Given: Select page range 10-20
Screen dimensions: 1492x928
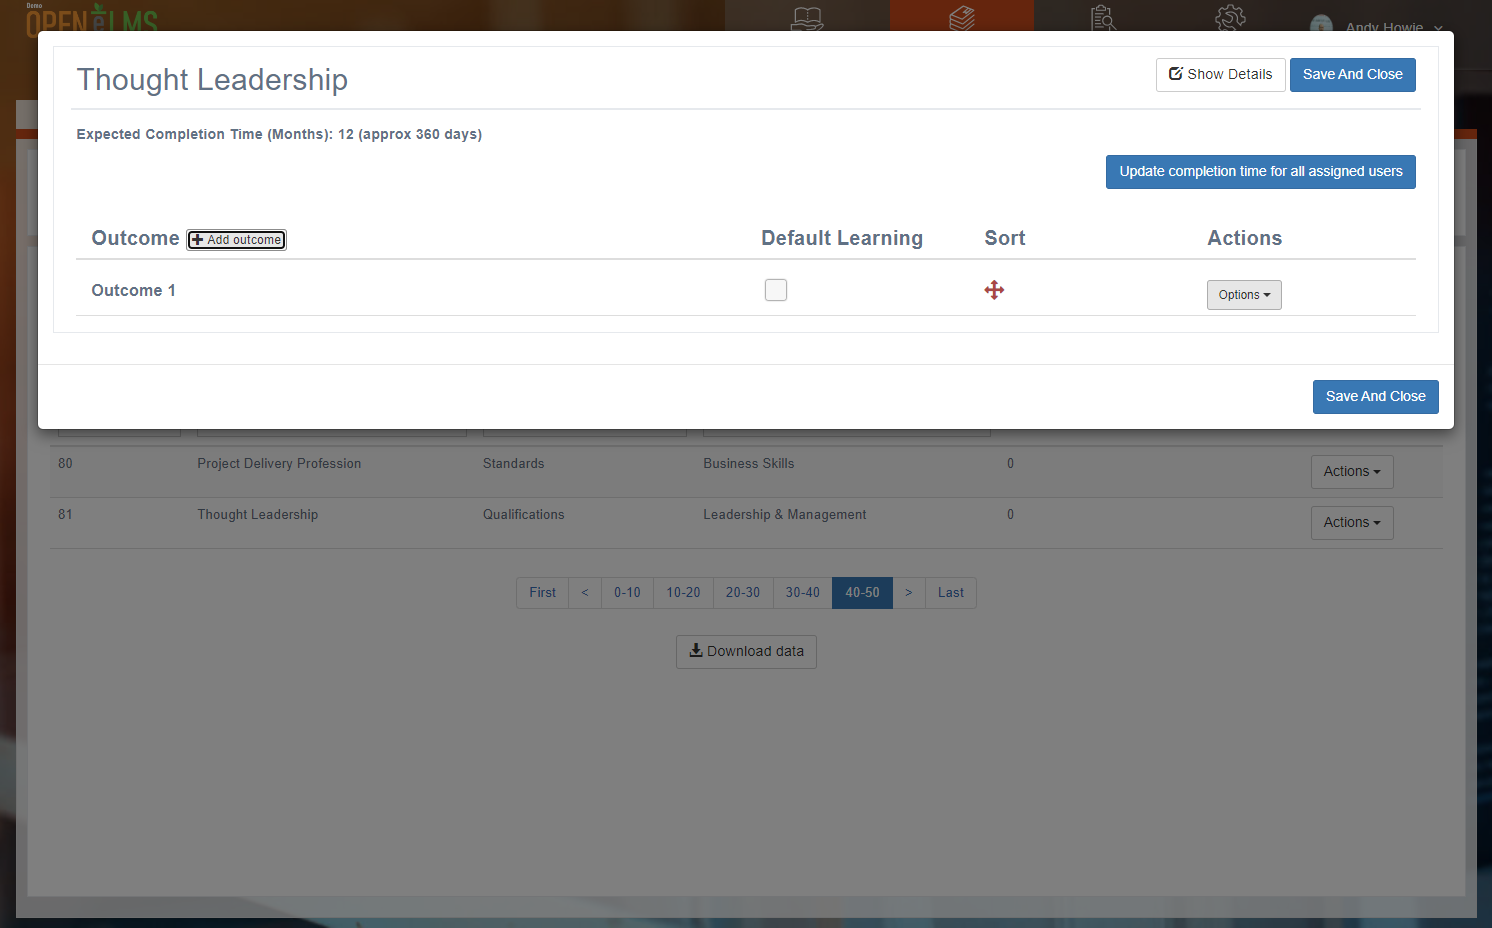Looking at the screenshot, I should pyautogui.click(x=684, y=593).
